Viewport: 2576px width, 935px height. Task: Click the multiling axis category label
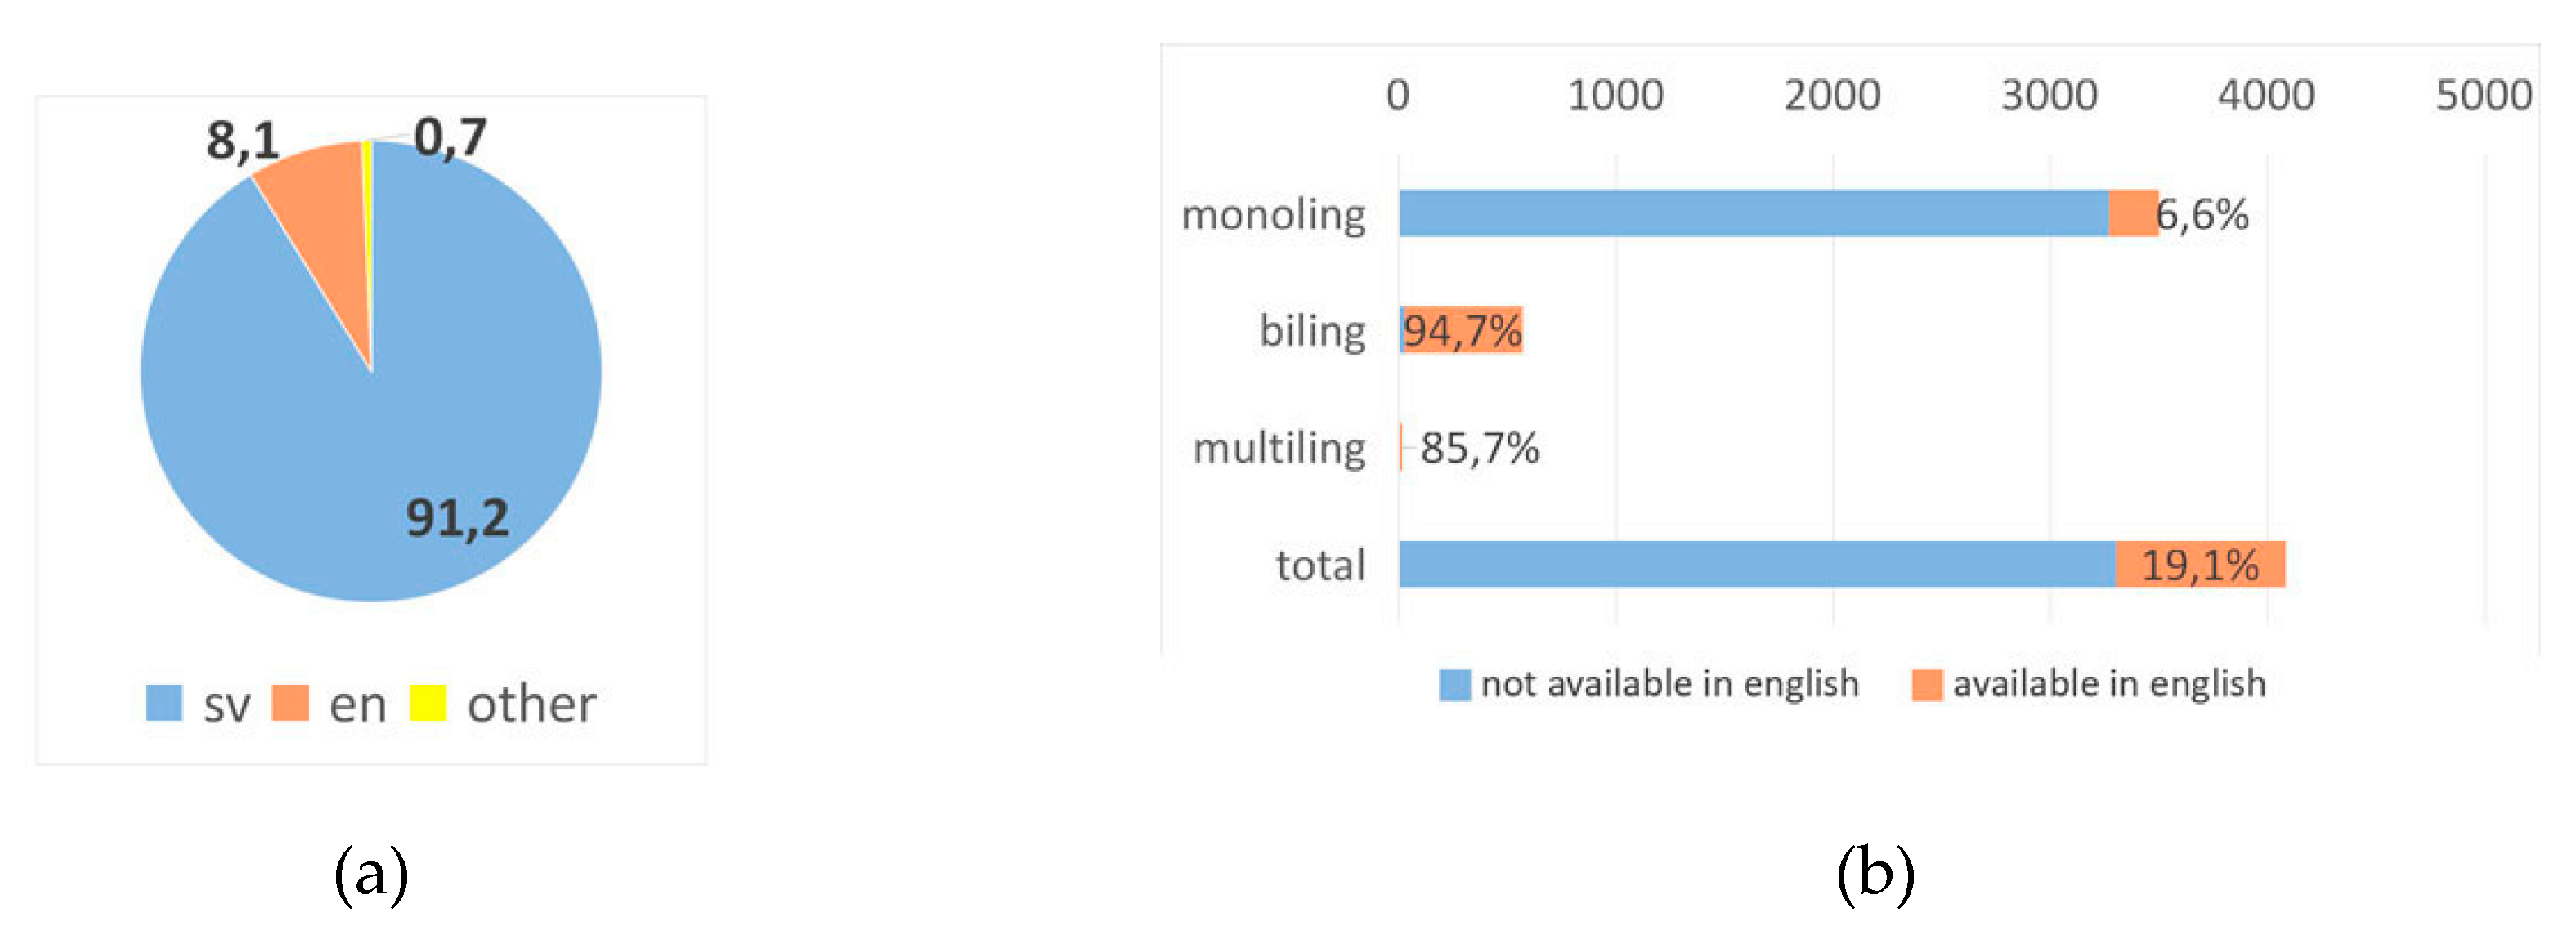(1279, 448)
